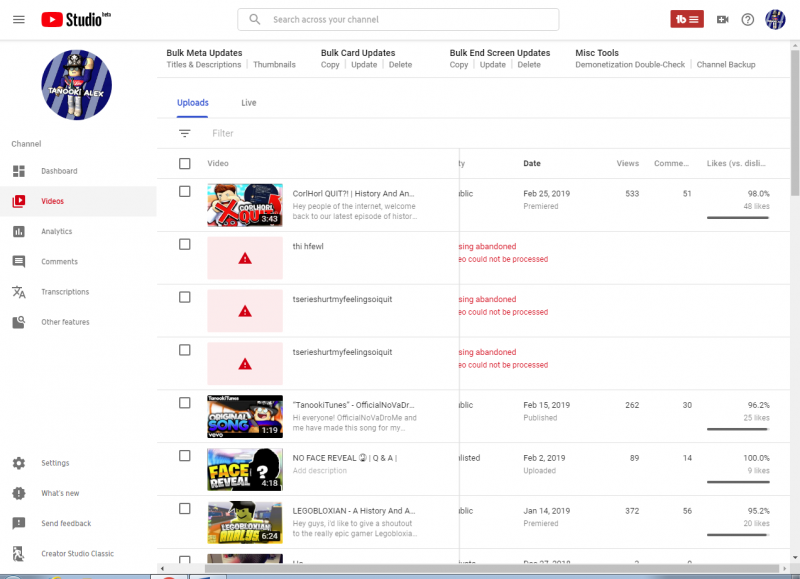Click the red TubeBuddy extension icon
The image size is (800, 579).
point(686,19)
